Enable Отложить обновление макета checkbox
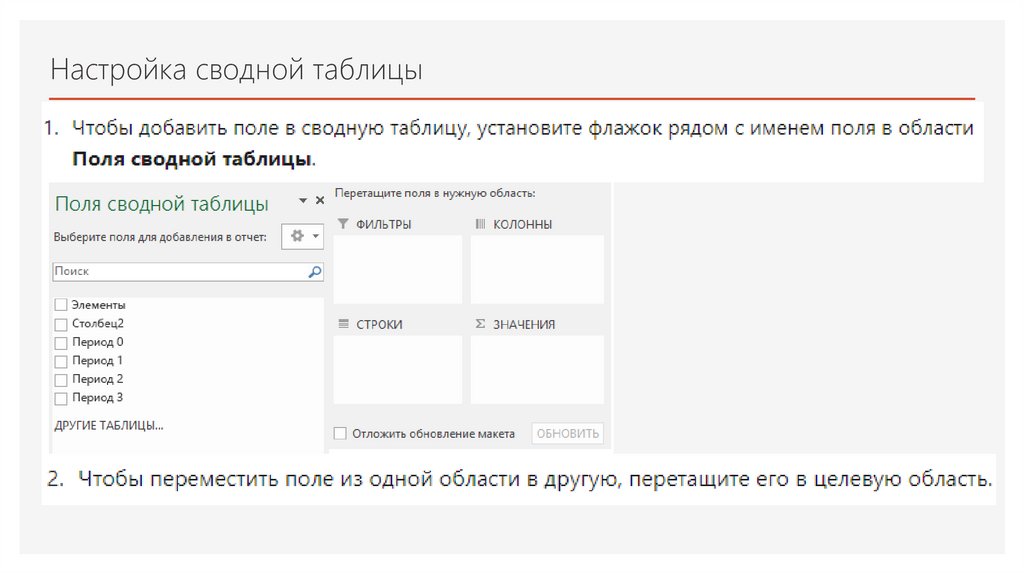1024x574 pixels. (x=340, y=434)
